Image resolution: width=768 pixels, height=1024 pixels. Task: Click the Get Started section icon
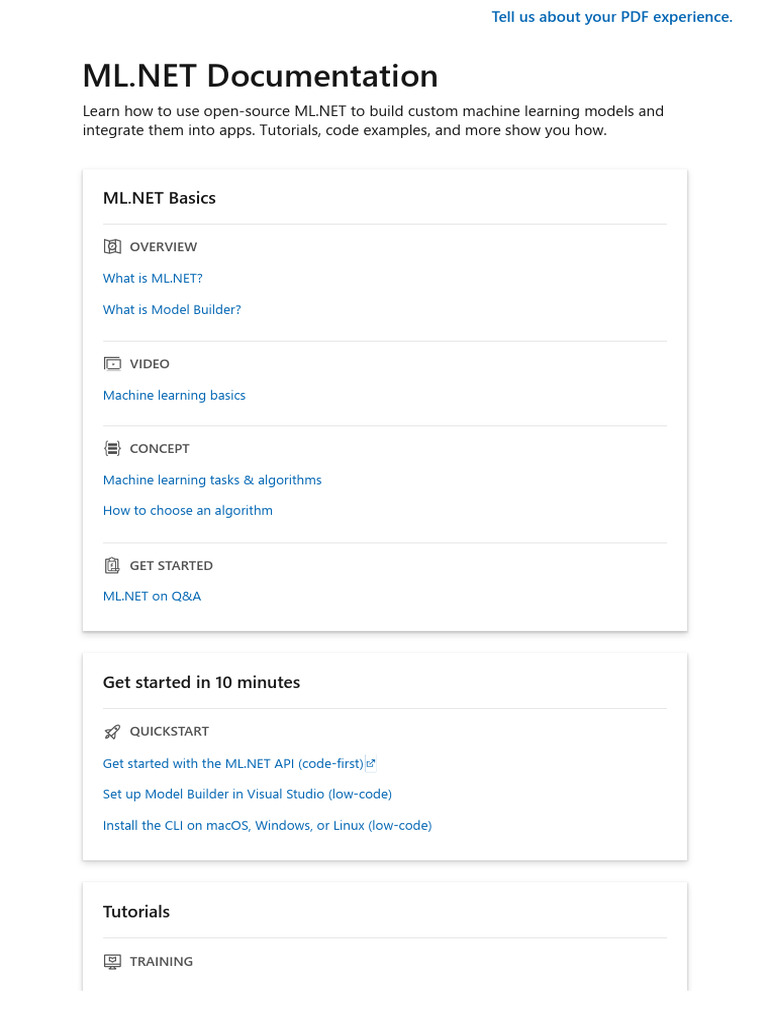point(112,566)
